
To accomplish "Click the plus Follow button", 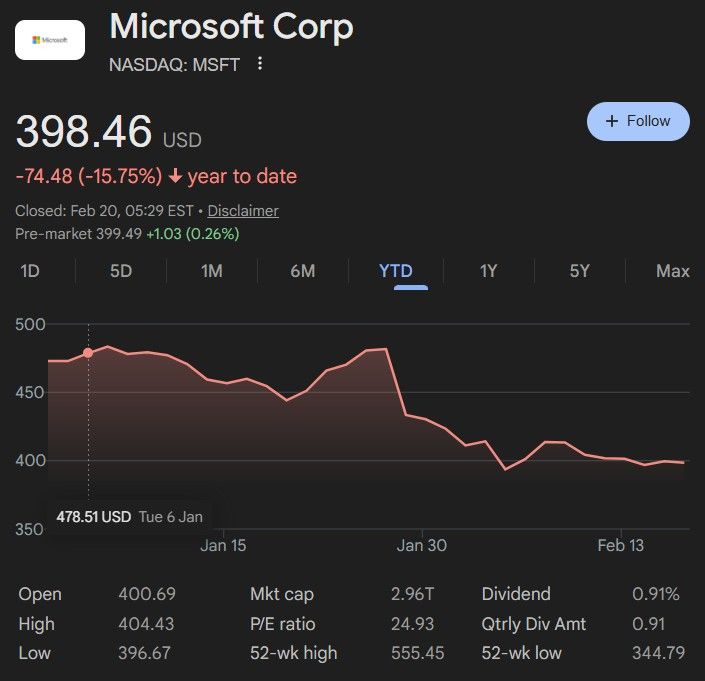I will click(x=638, y=121).
